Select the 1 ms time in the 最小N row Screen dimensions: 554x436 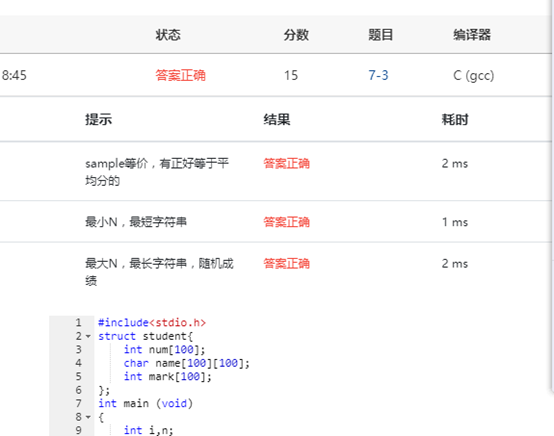[455, 222]
